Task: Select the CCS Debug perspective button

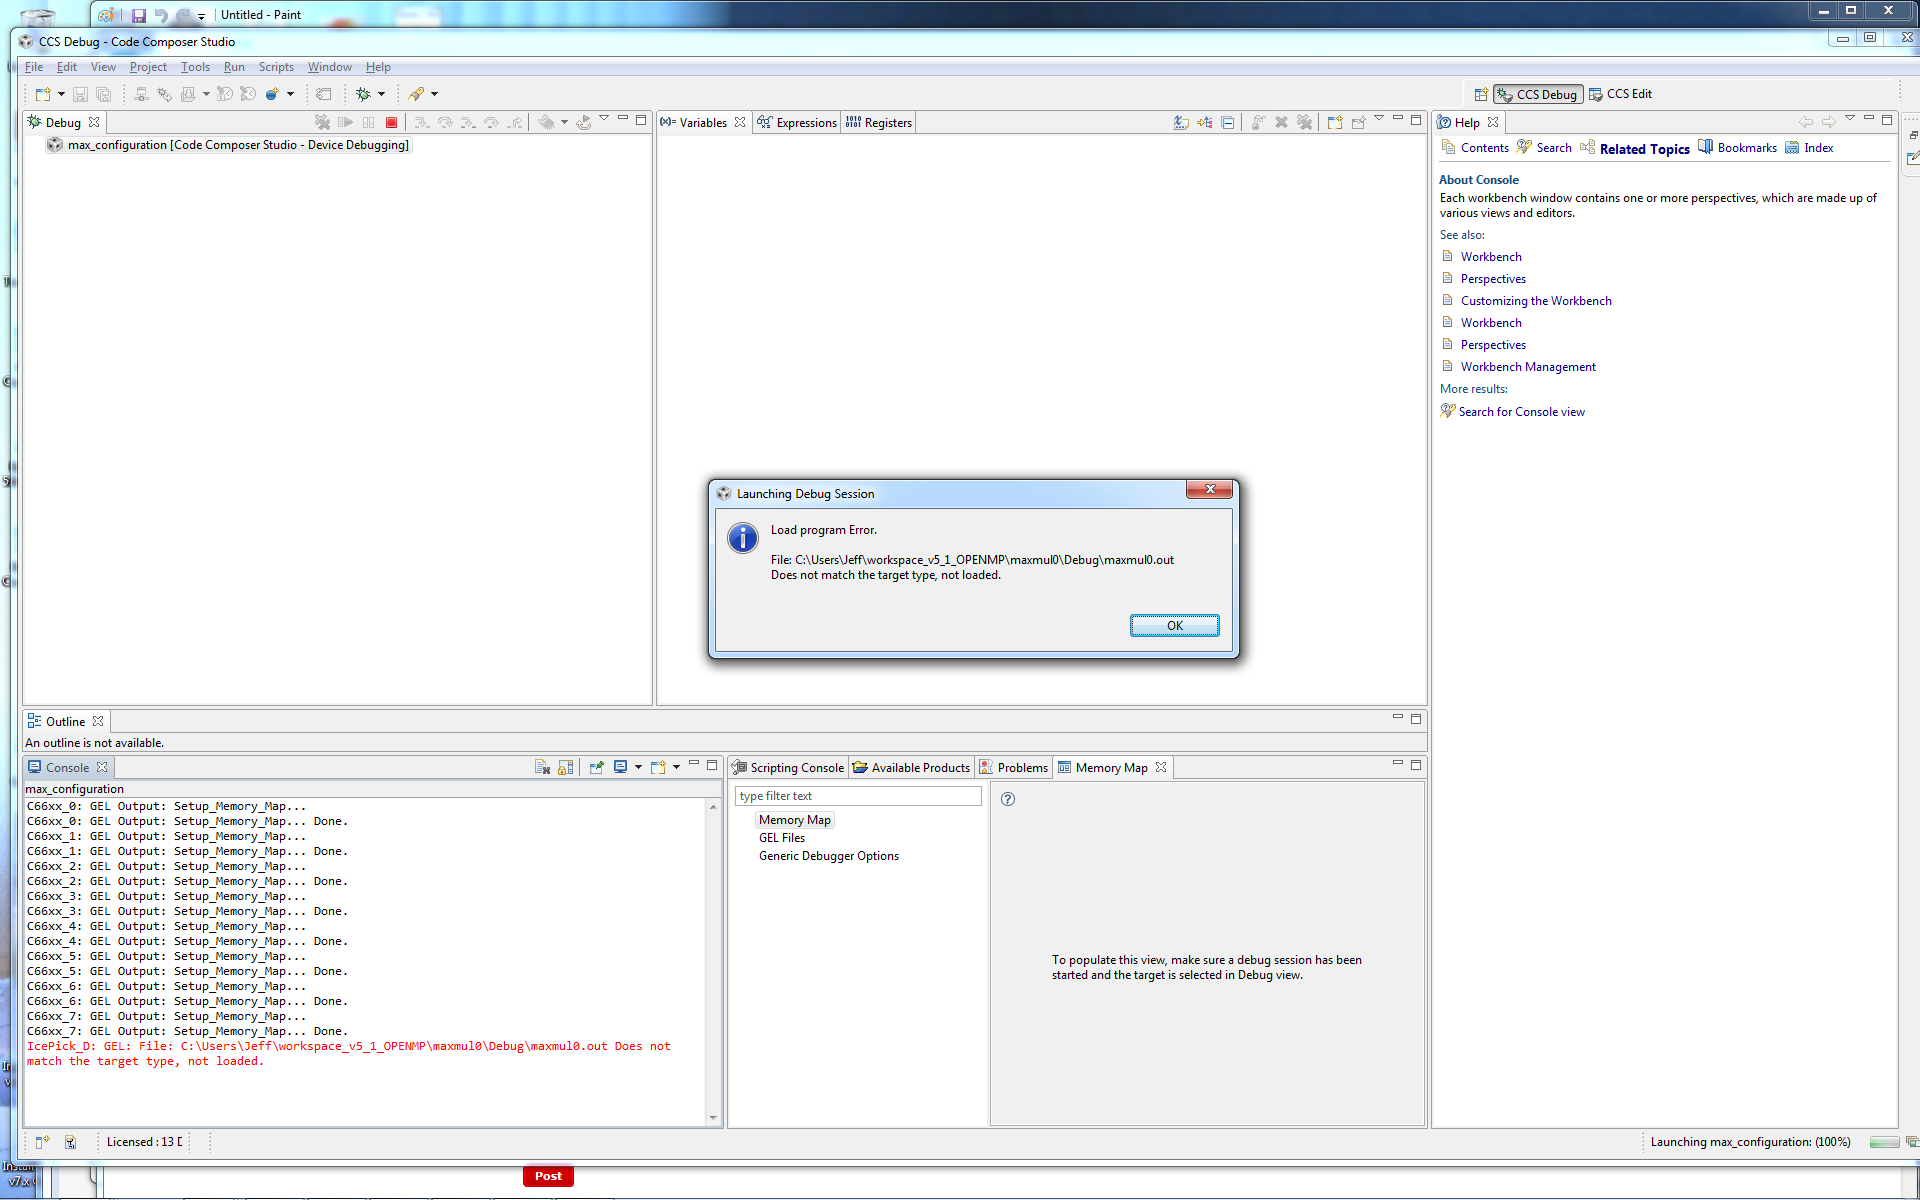Action: (1538, 94)
